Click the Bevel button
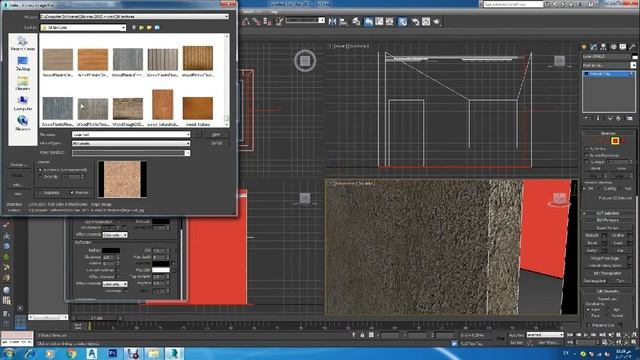This screenshot has width=640, height=360. (592, 243)
